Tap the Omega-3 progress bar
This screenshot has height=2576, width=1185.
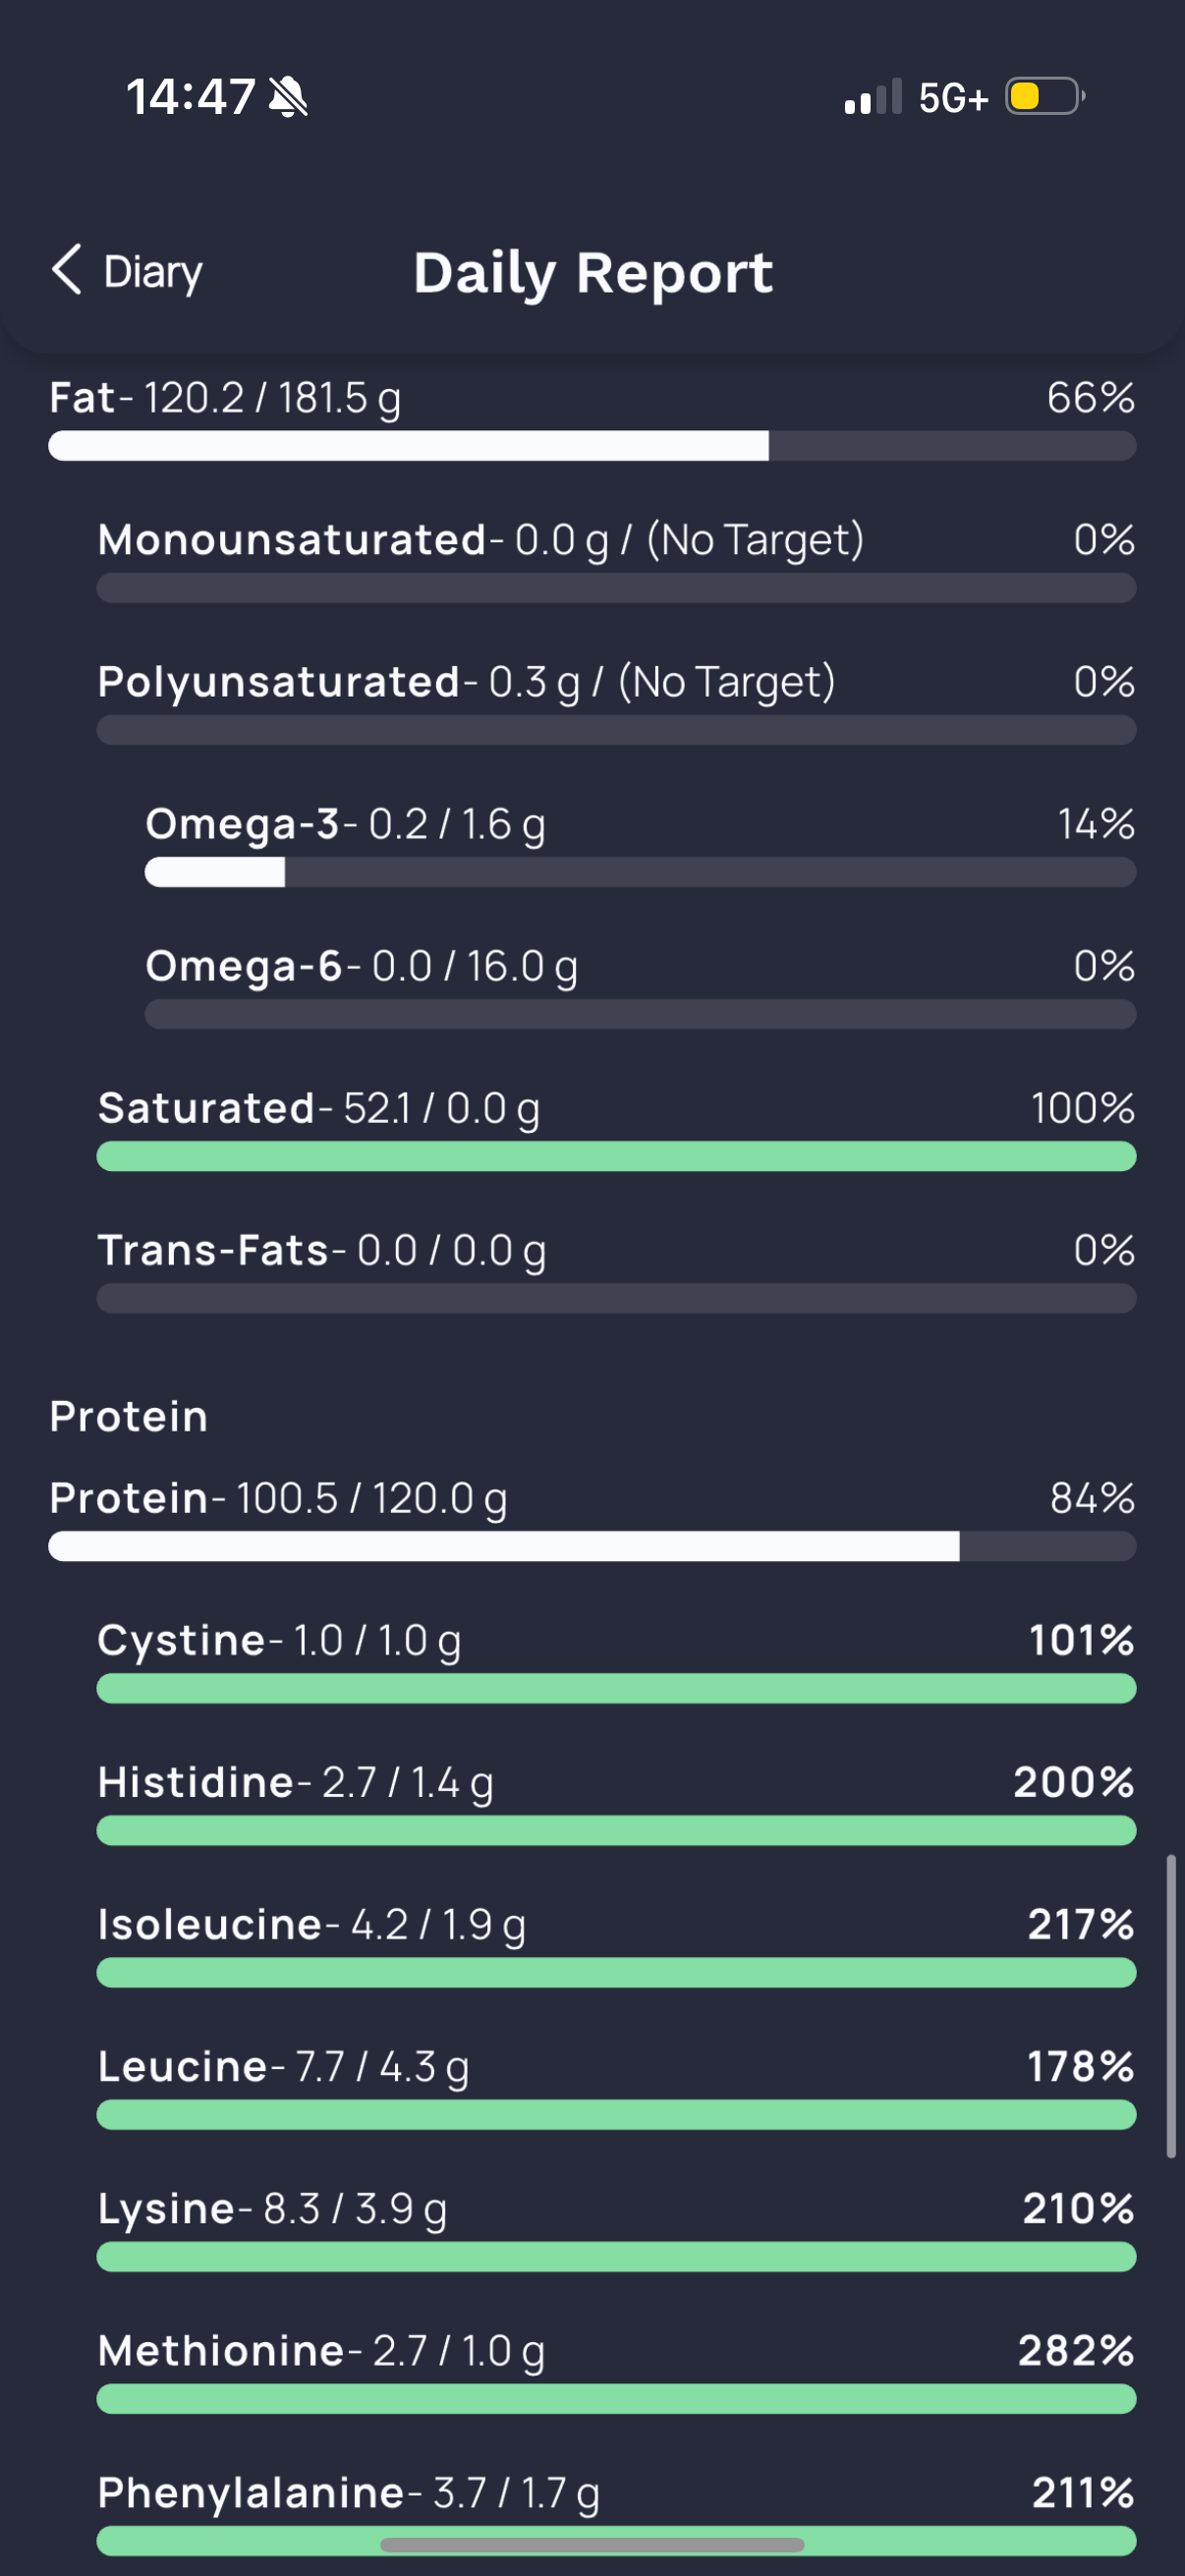[640, 873]
